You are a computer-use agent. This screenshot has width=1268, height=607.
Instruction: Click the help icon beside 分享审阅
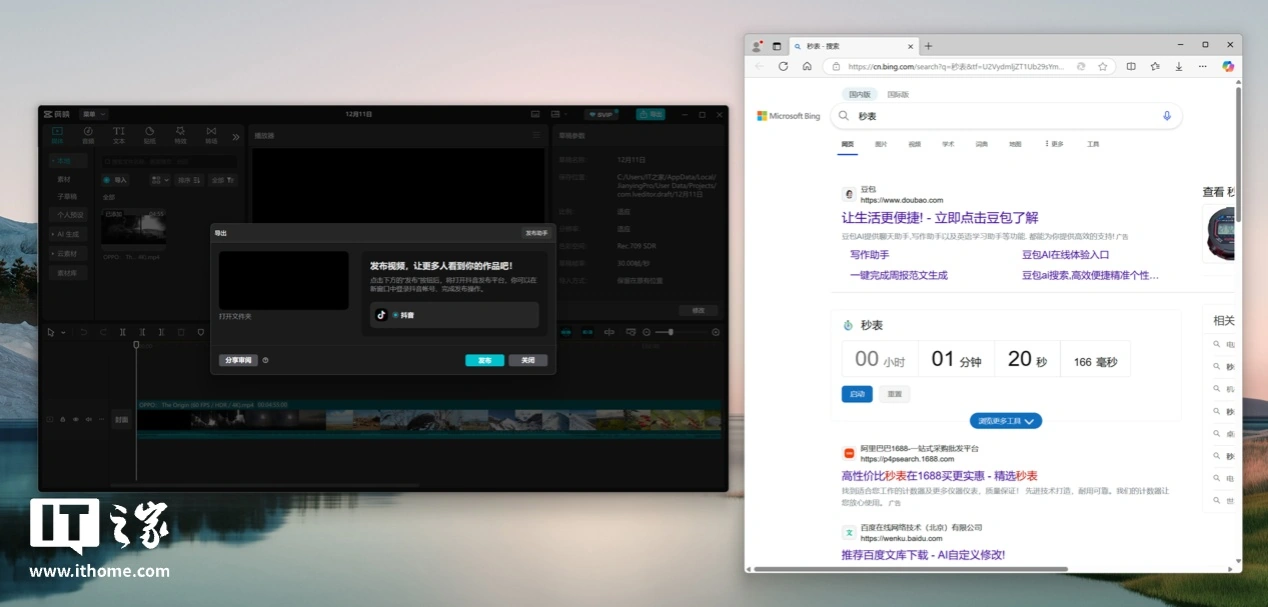(265, 360)
